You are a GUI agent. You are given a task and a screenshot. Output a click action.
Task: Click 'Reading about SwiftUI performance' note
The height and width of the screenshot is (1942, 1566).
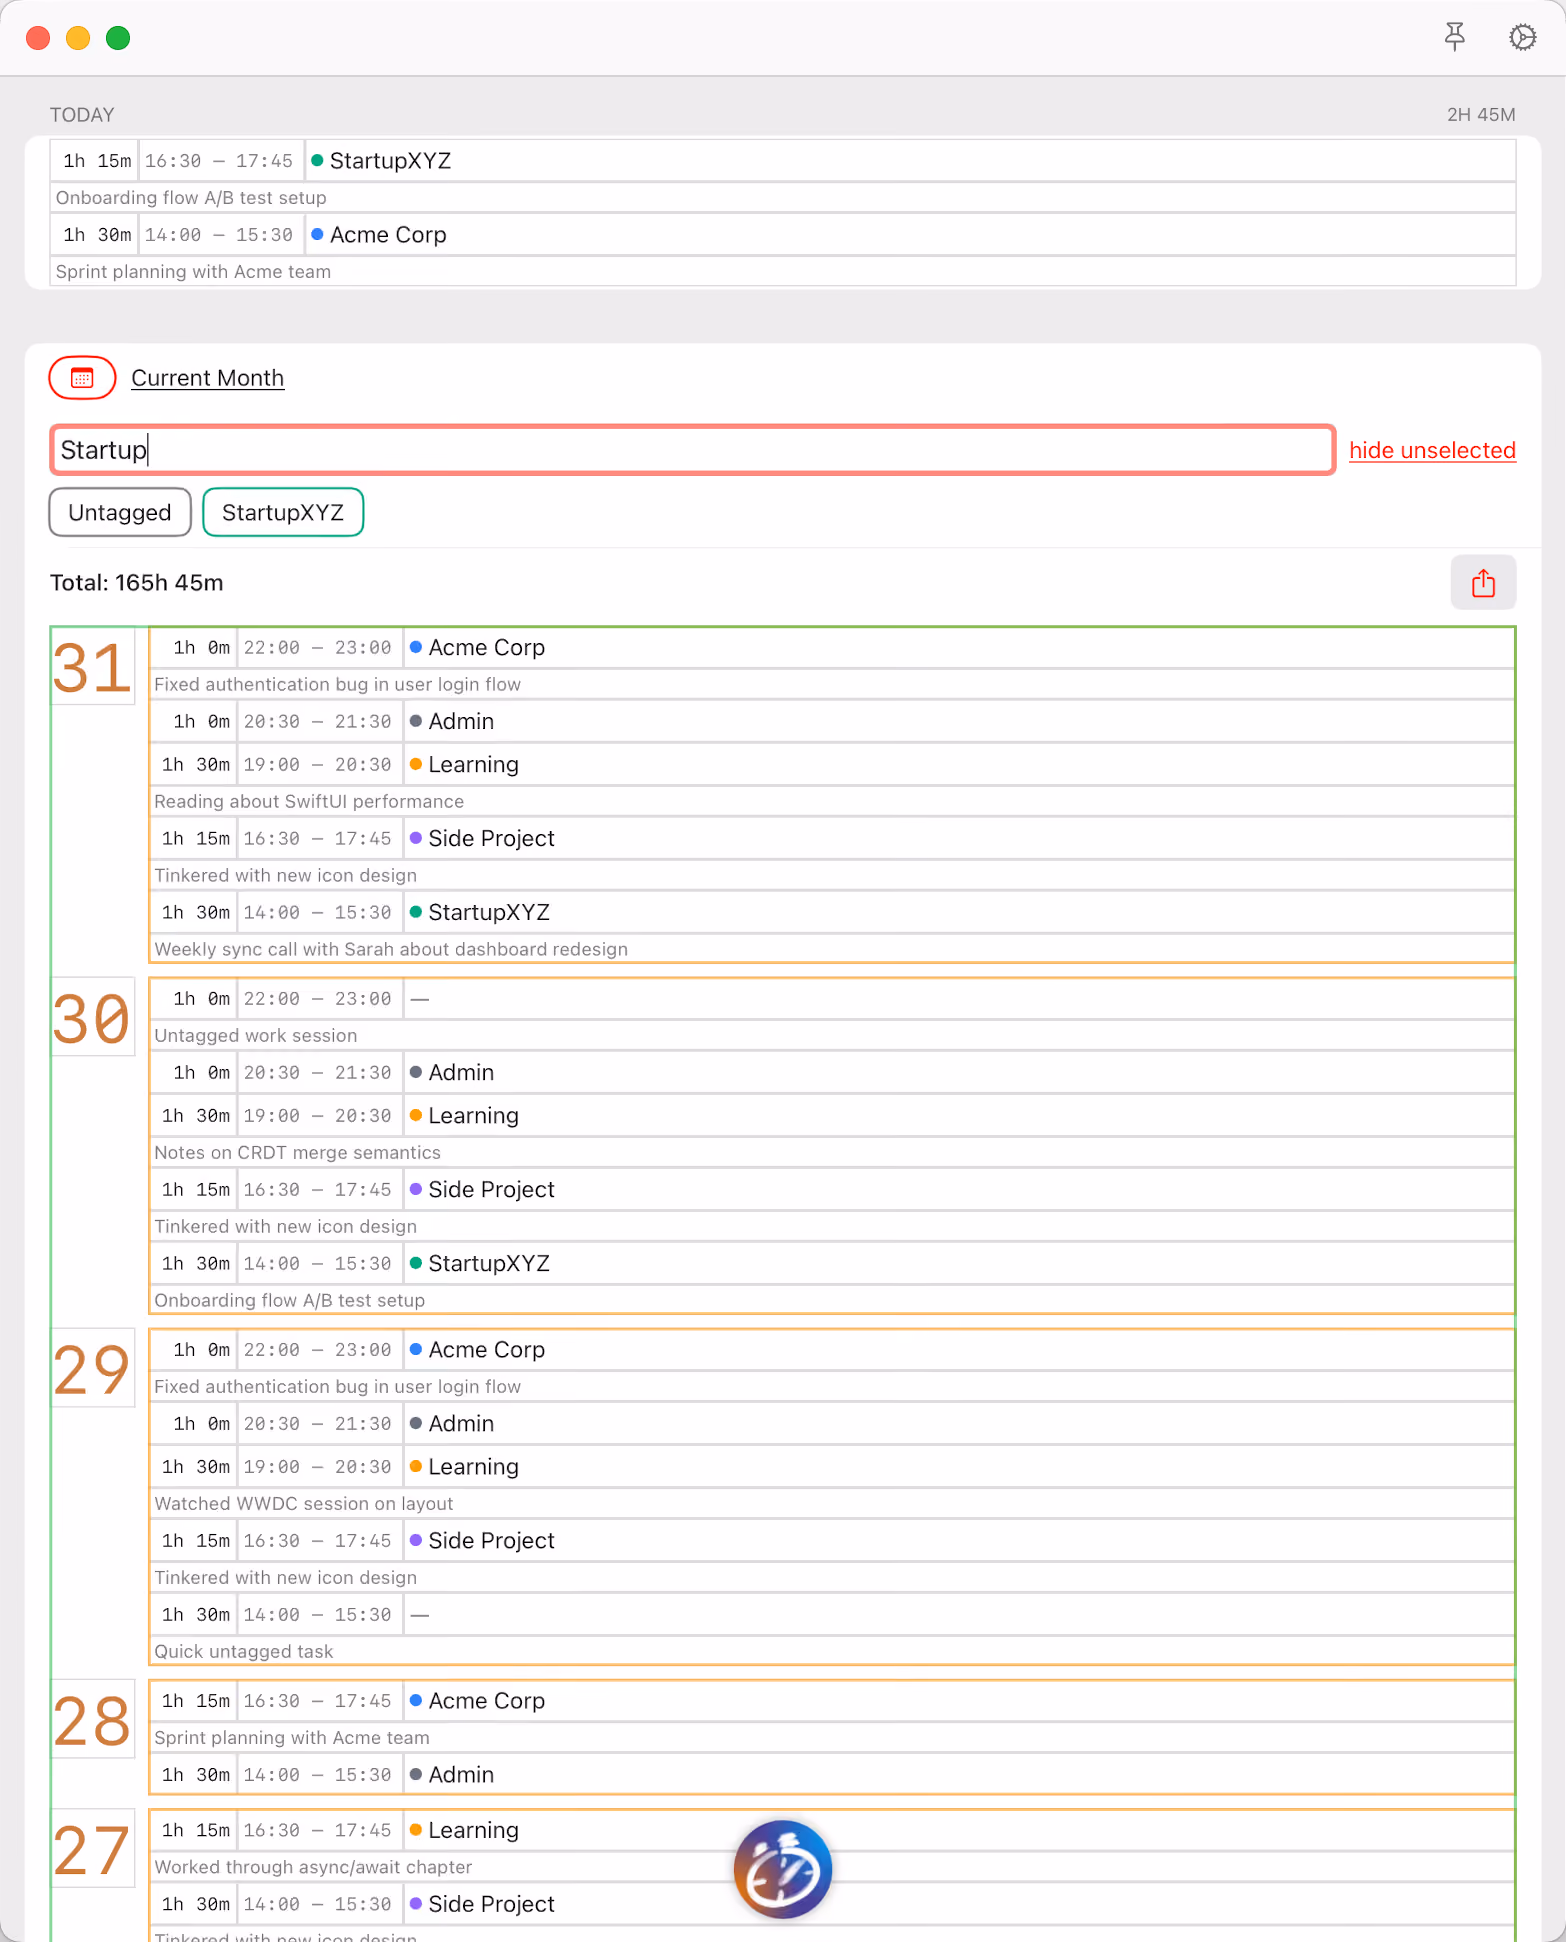coord(309,802)
